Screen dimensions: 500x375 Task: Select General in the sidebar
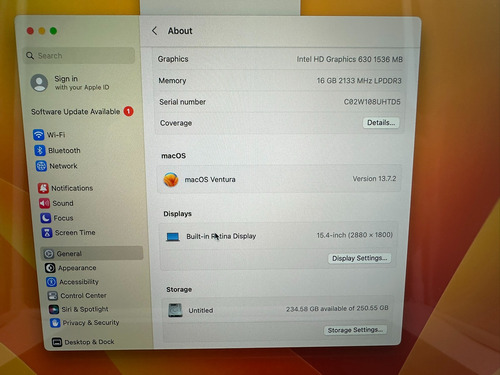(92, 253)
